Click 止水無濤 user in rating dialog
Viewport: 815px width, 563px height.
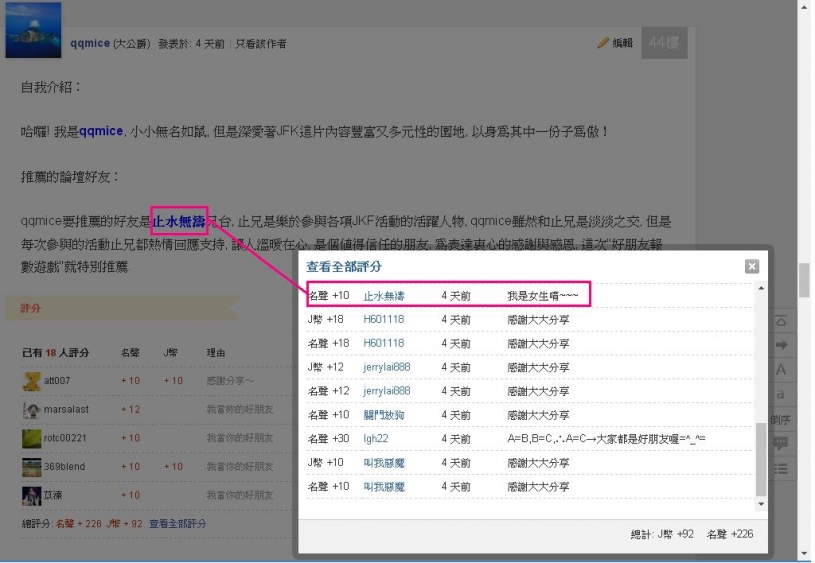click(x=384, y=296)
